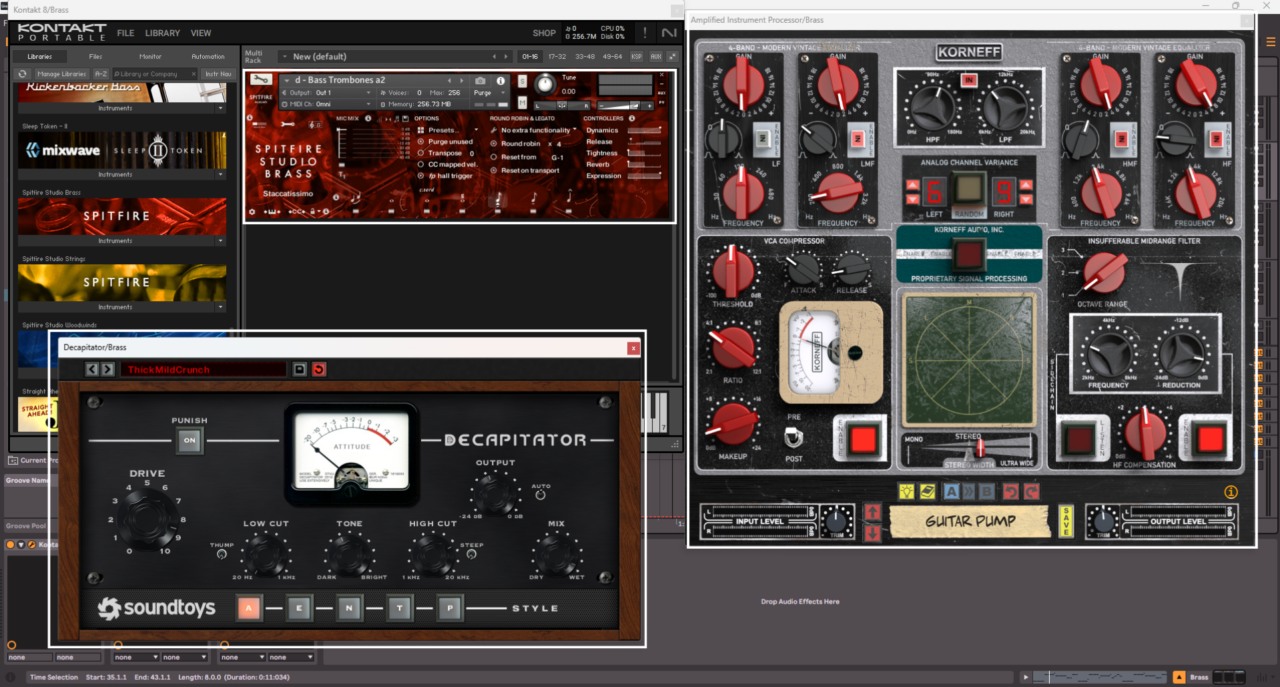This screenshot has height=687, width=1280.
Task: Click Library or Company search field
Action: (154, 74)
